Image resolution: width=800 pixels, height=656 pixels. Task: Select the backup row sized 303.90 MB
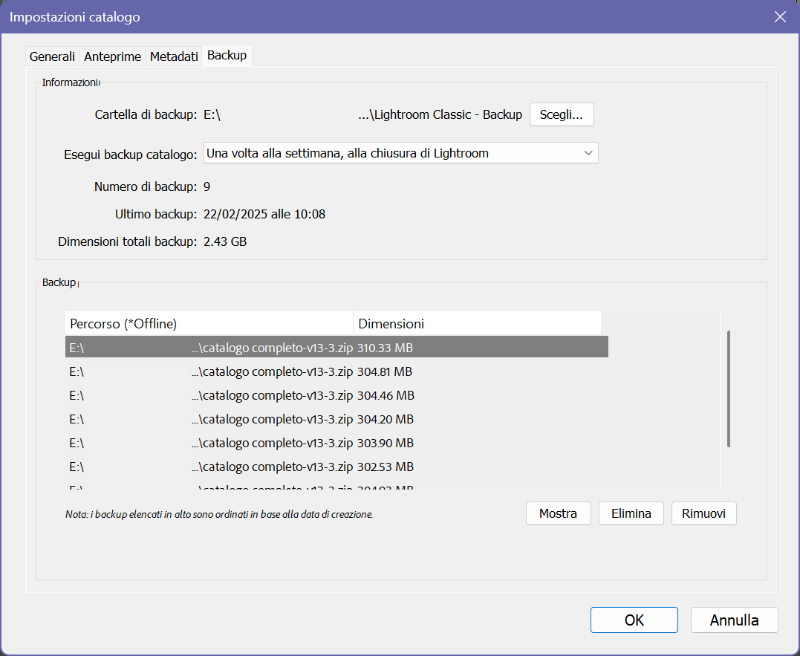point(337,443)
